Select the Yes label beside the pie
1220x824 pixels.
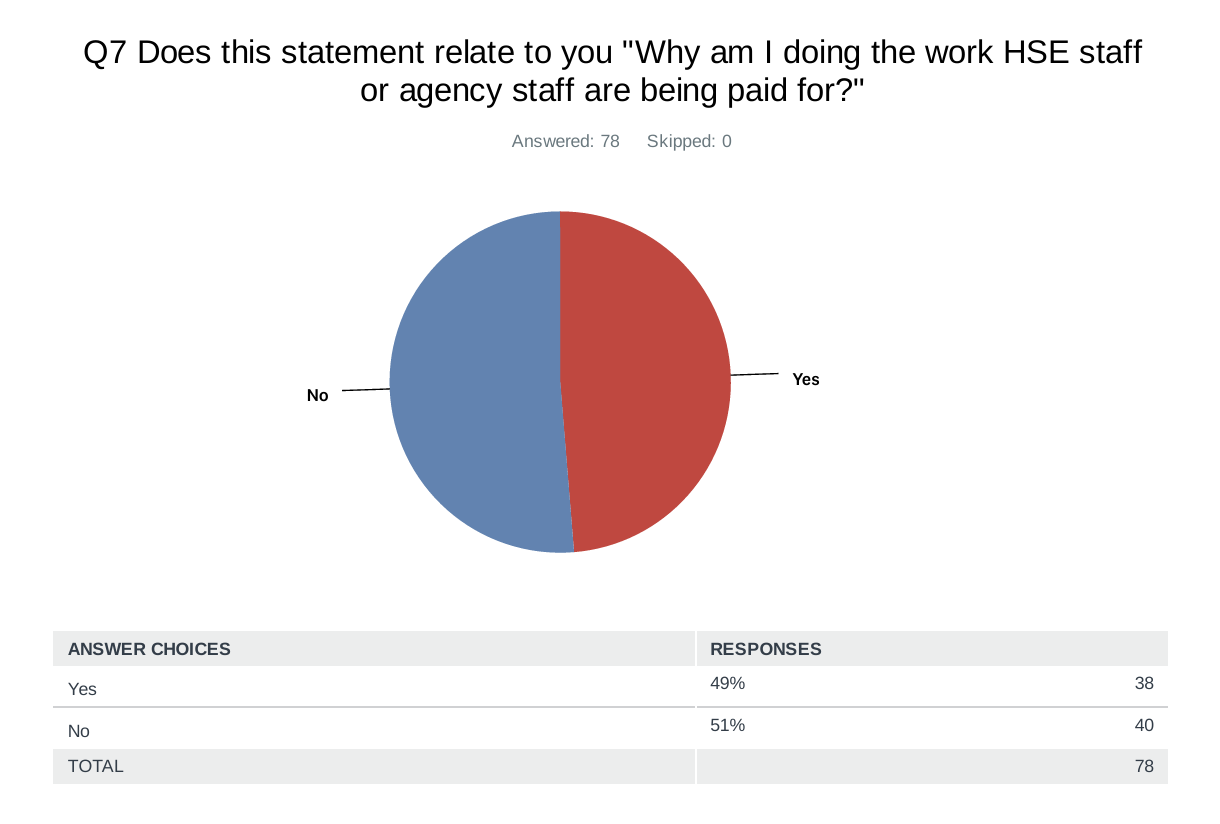[806, 379]
